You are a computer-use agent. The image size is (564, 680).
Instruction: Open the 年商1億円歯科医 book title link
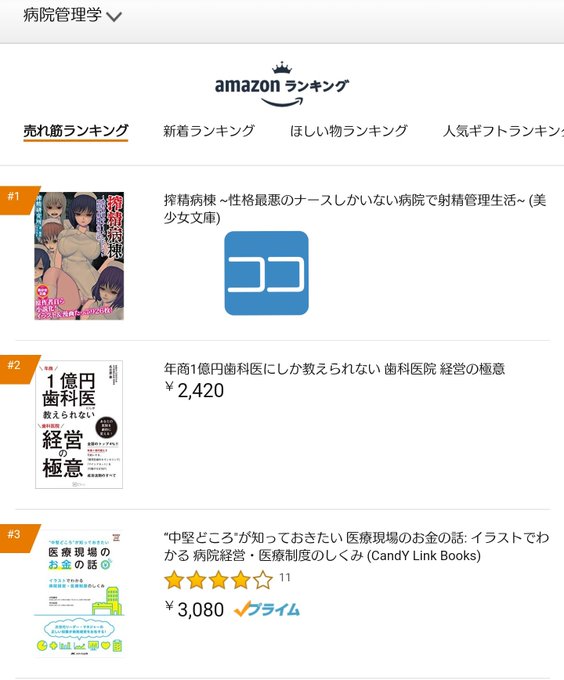point(334,369)
